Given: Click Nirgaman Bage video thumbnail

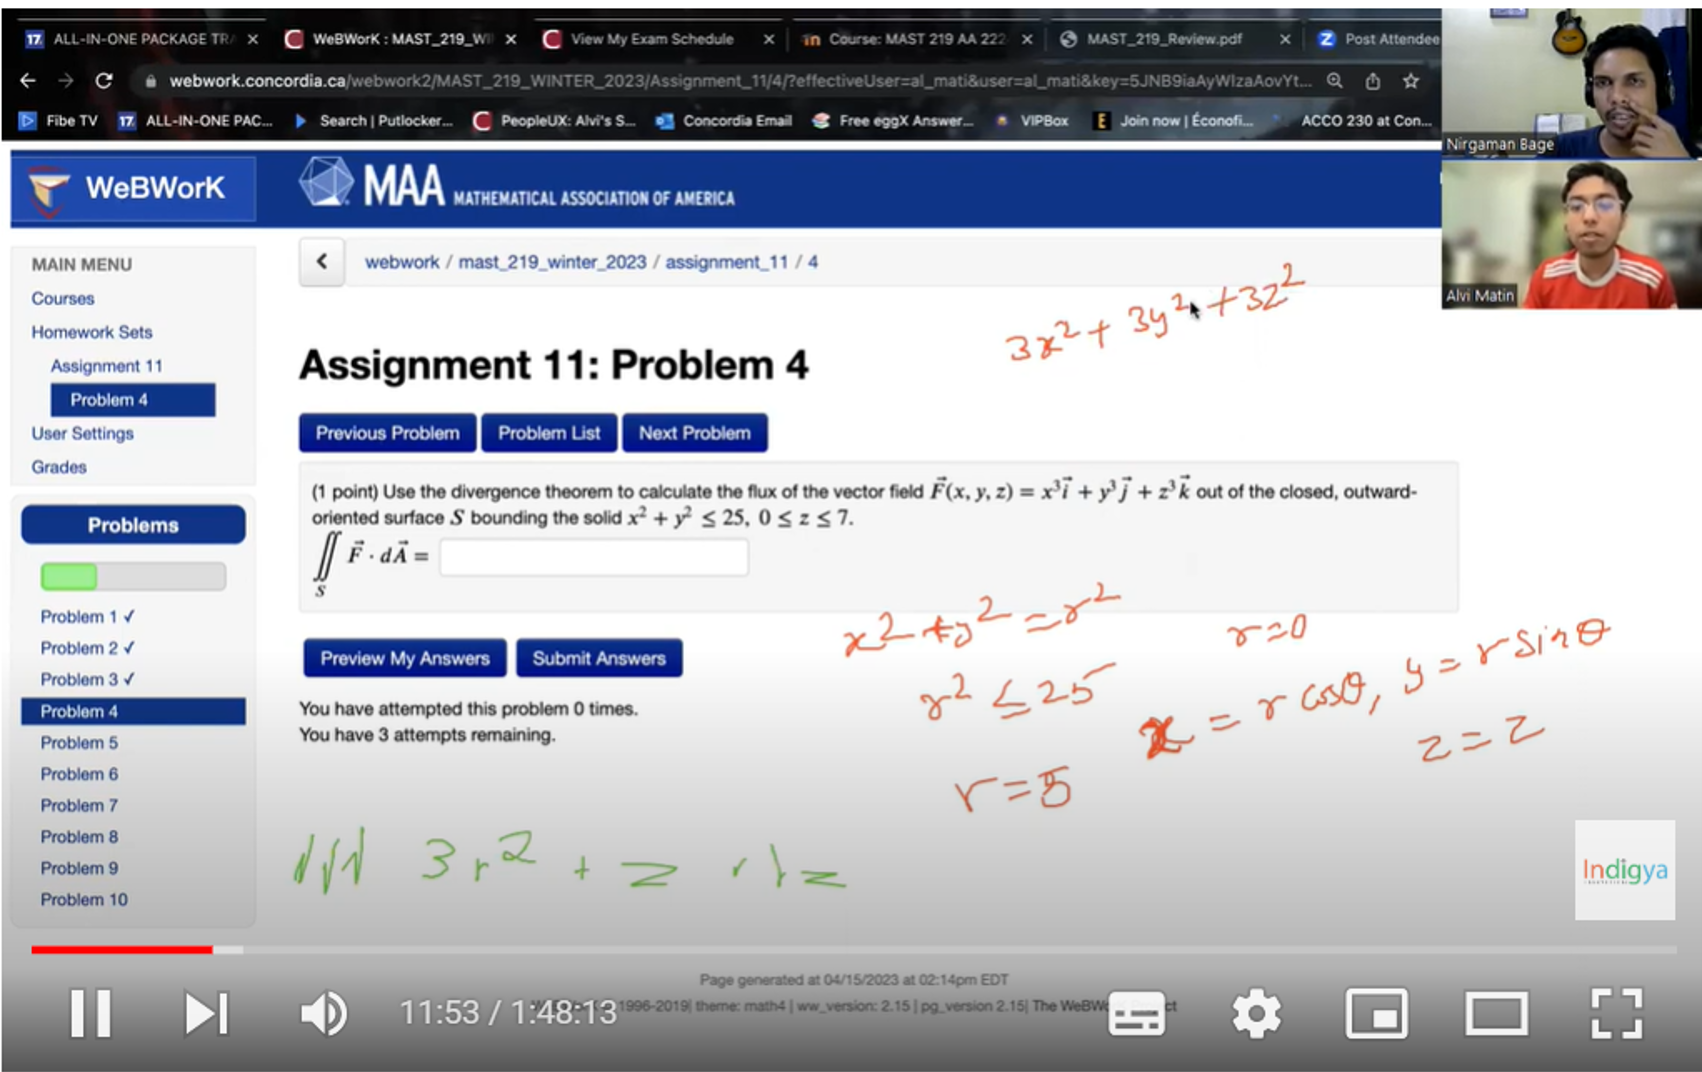Looking at the screenshot, I should coord(1571,82).
